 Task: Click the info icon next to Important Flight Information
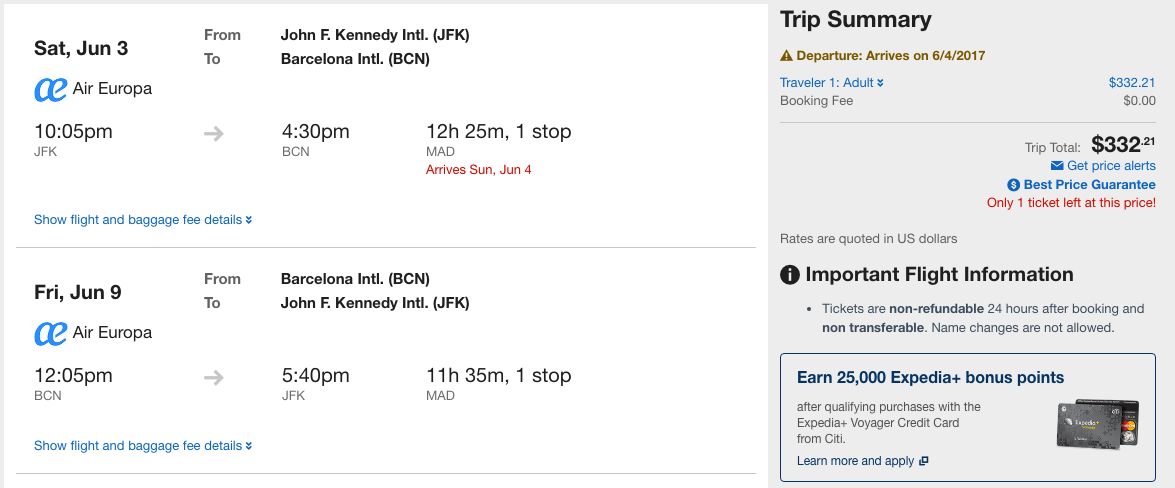(790, 274)
